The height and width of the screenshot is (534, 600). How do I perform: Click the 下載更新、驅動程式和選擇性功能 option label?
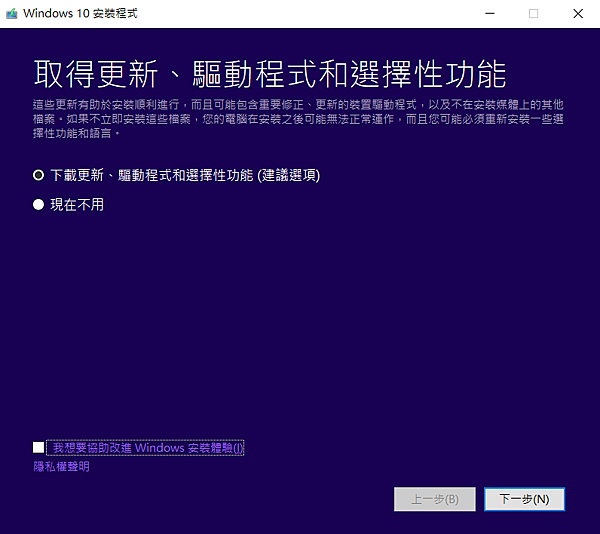pyautogui.click(x=185, y=175)
